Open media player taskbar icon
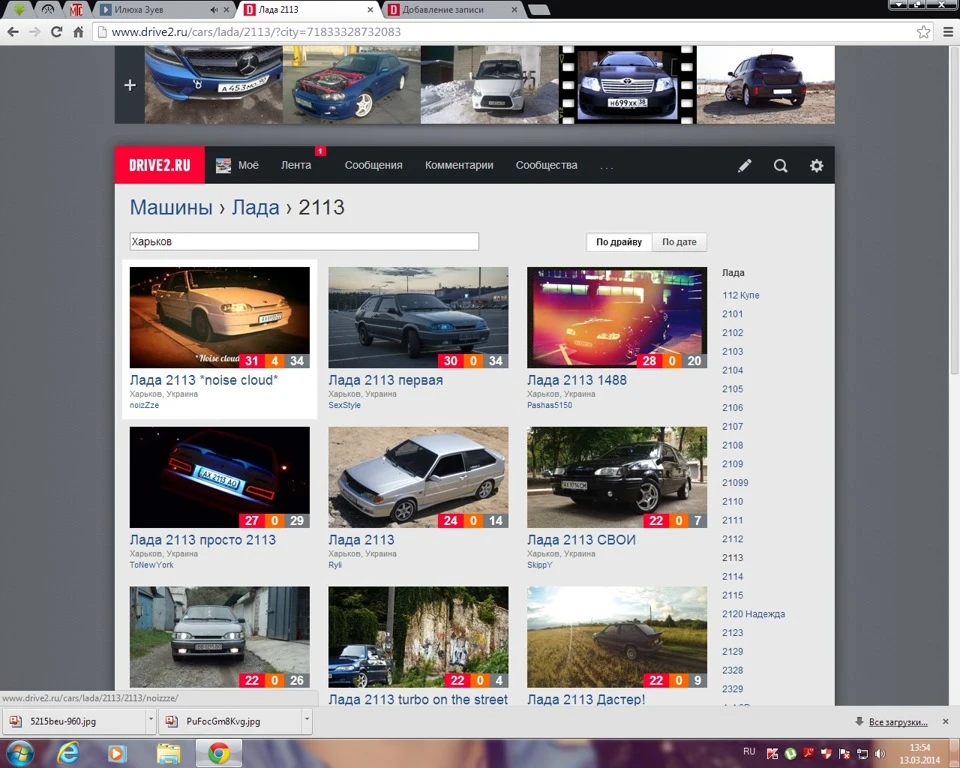The width and height of the screenshot is (960, 768). (118, 753)
